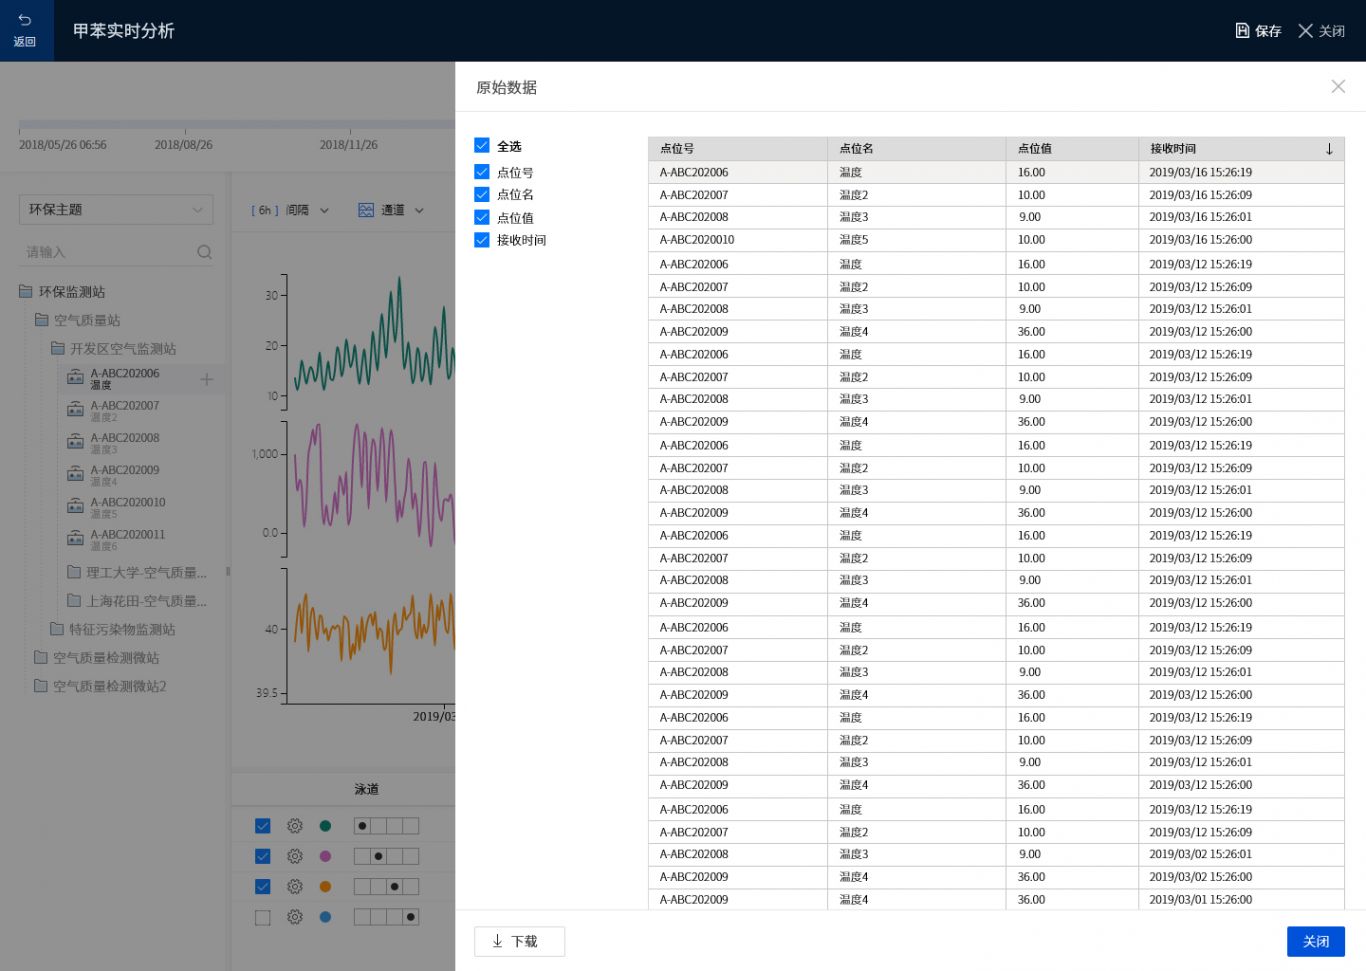
Task: Select the A-ABC202006 温度 sensor icon
Action: 75,378
